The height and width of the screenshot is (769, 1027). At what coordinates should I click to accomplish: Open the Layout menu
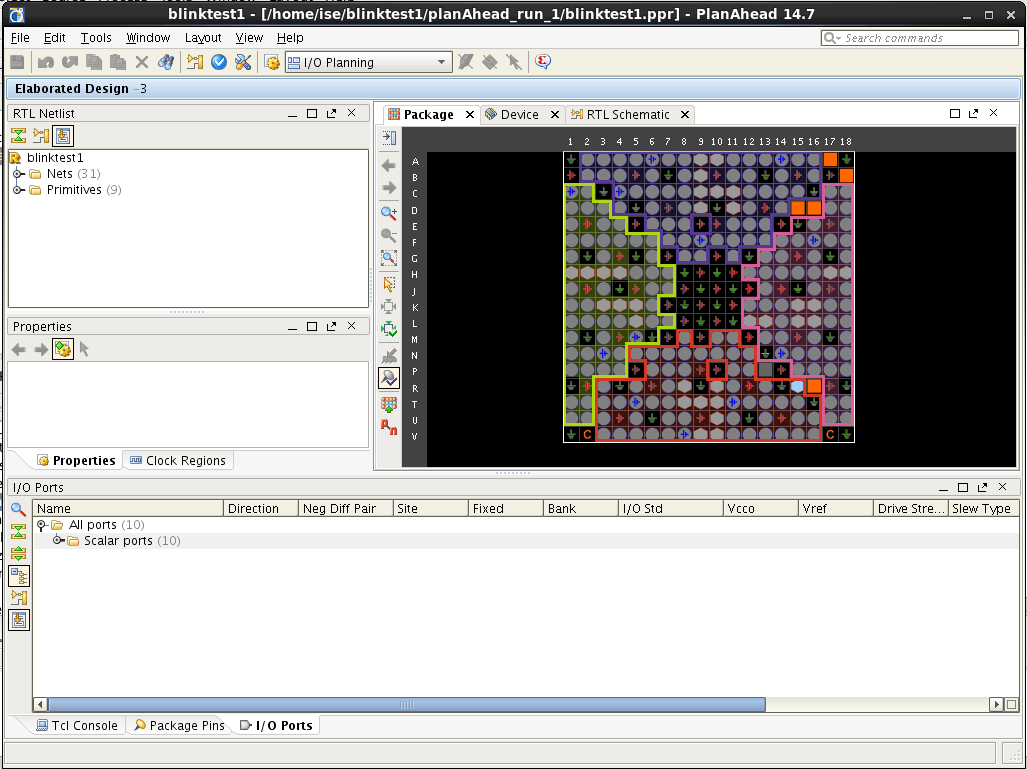pos(203,38)
